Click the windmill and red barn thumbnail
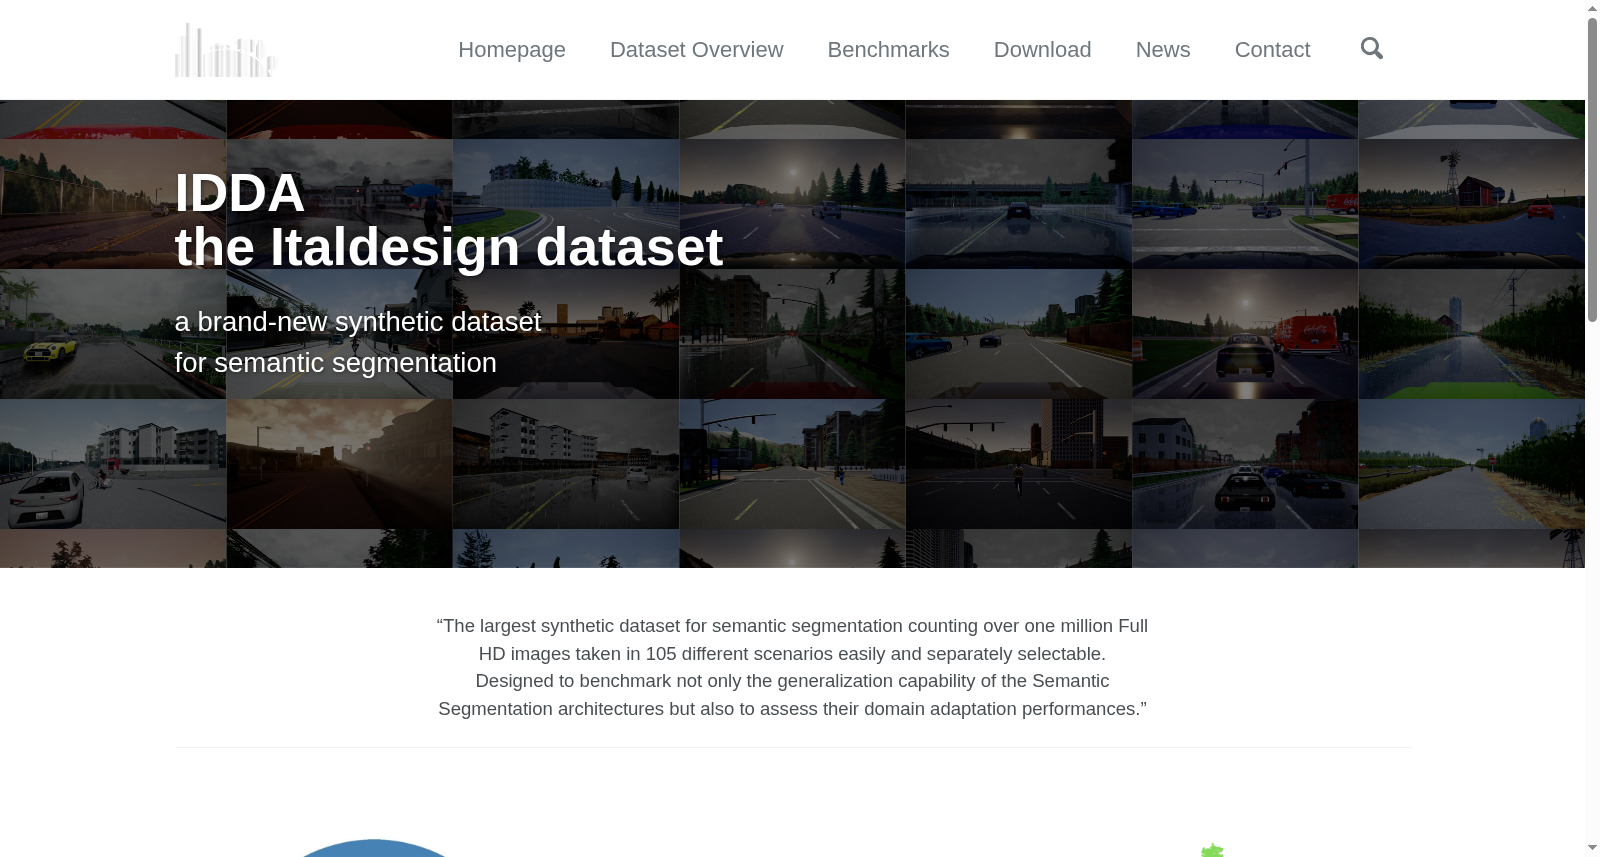The width and height of the screenshot is (1600, 857). (x=1472, y=204)
